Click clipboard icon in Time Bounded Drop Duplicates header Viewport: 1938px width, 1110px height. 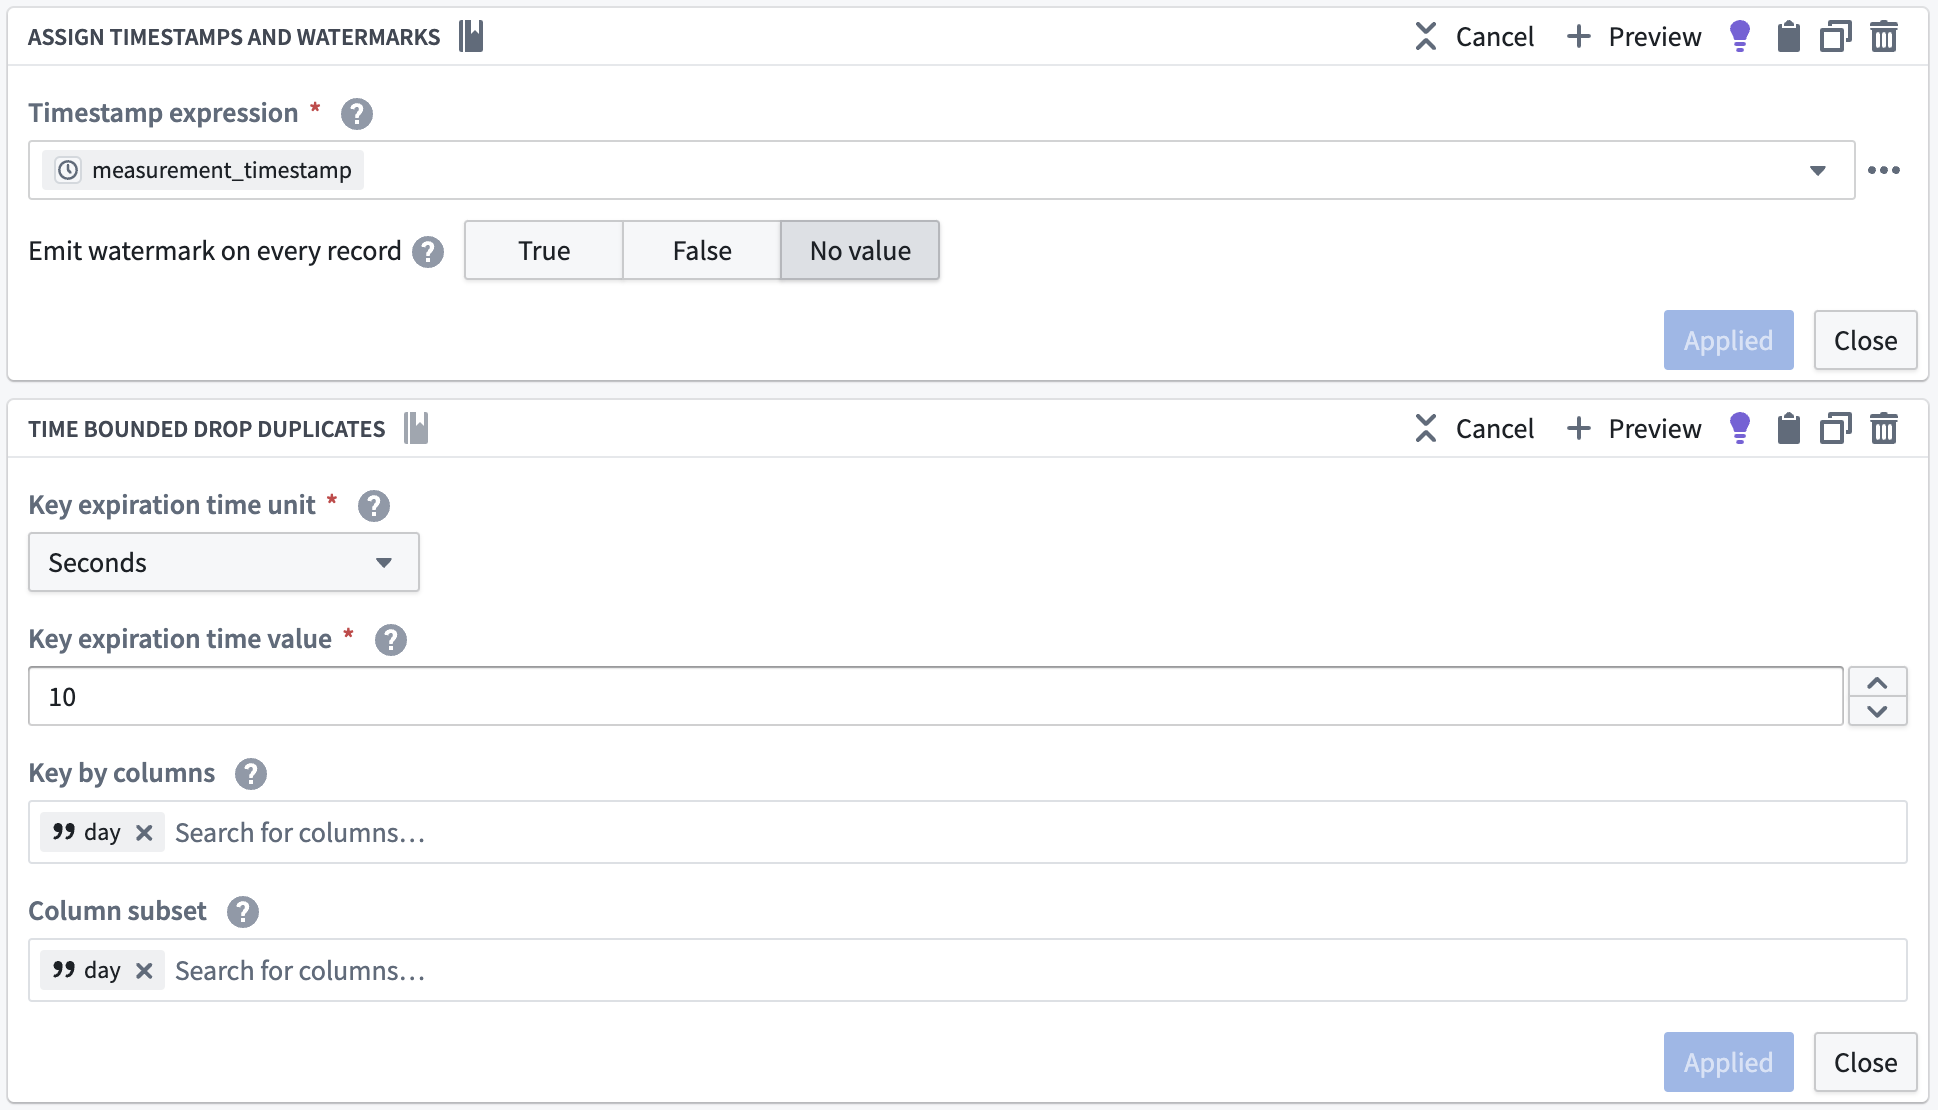point(1789,429)
